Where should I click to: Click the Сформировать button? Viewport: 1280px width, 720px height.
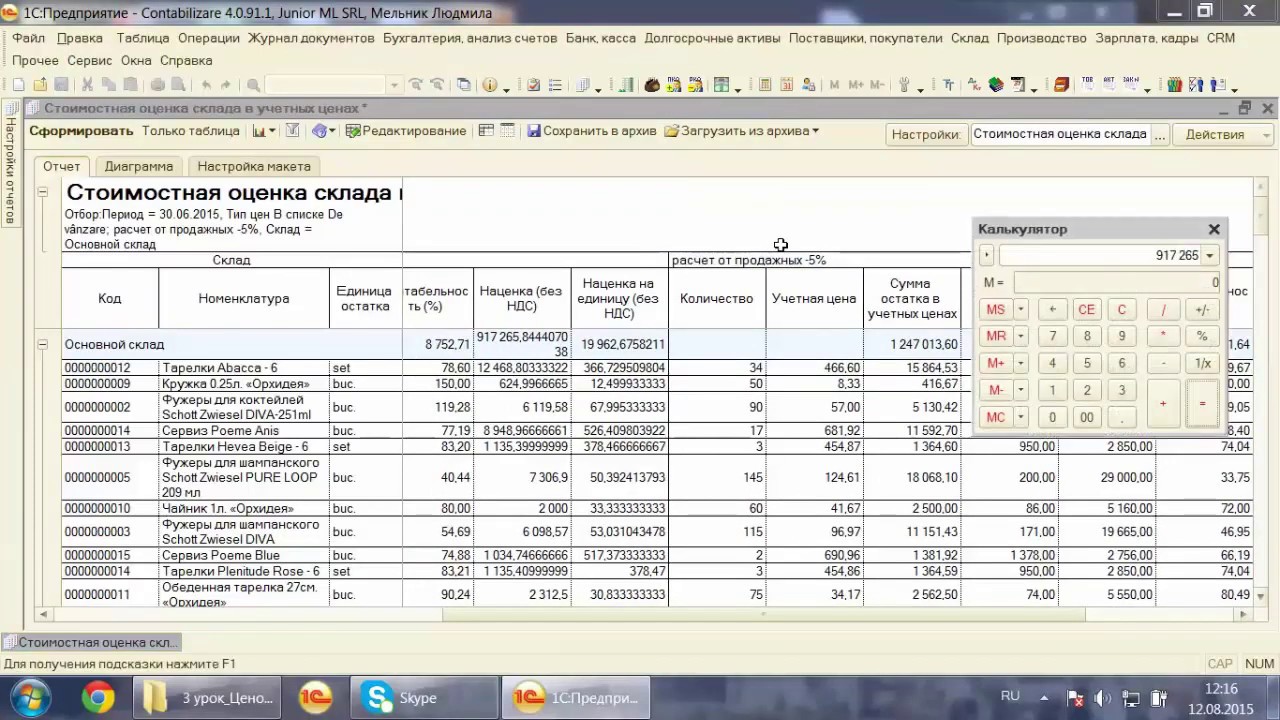(81, 131)
